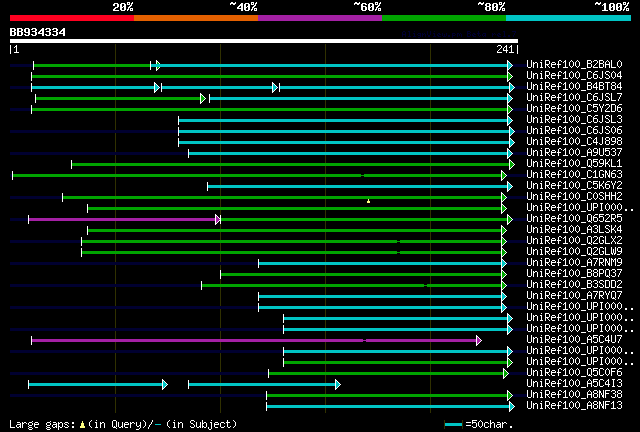This screenshot has height=432, width=640.
Task: Click the orange ~40% identity legend segment
Action: coord(196,18)
